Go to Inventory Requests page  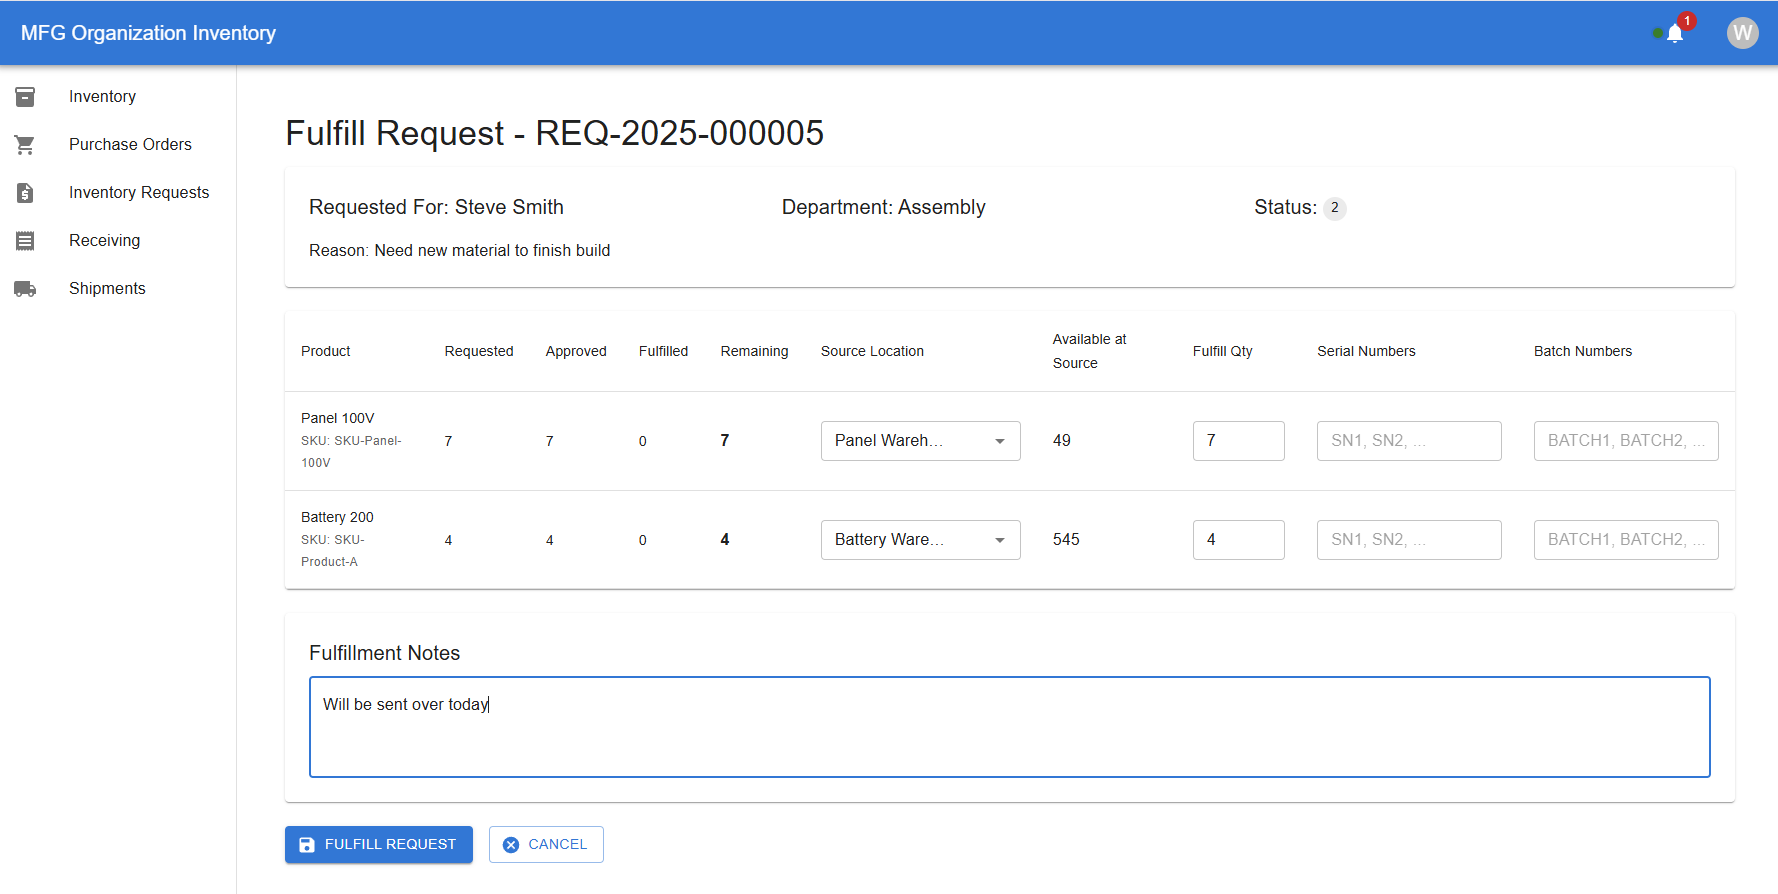click(139, 193)
